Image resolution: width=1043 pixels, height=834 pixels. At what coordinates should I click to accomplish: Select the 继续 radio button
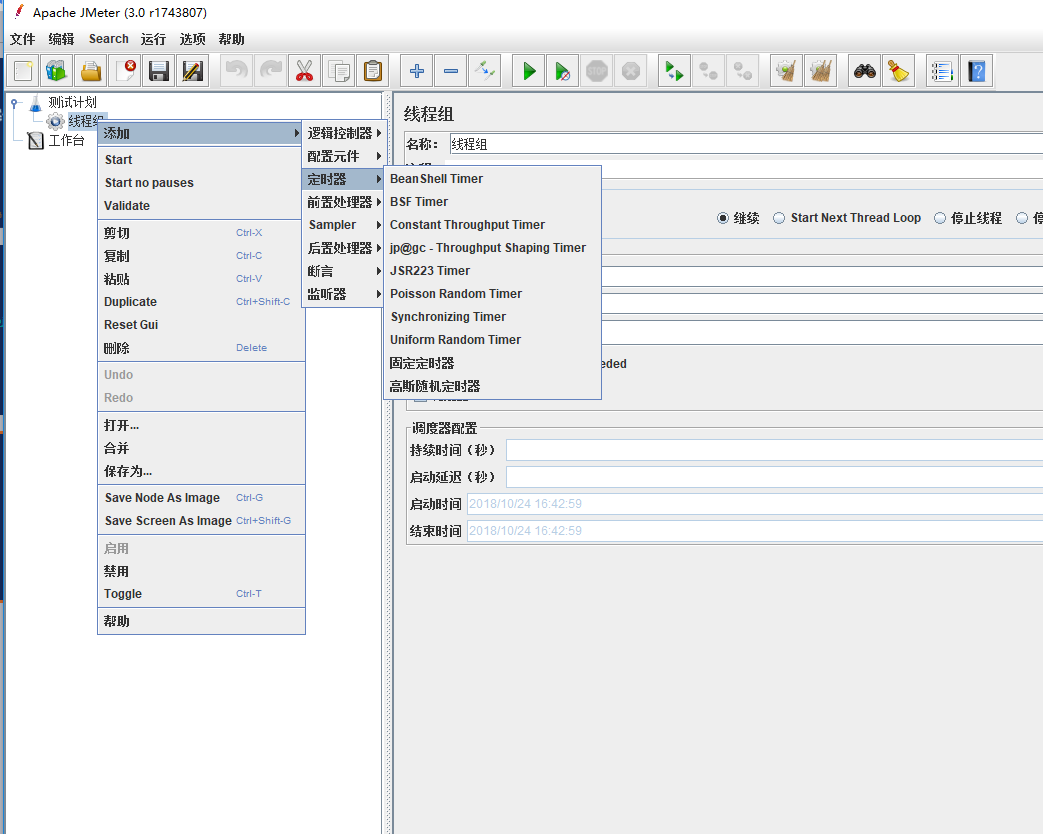tap(722, 218)
